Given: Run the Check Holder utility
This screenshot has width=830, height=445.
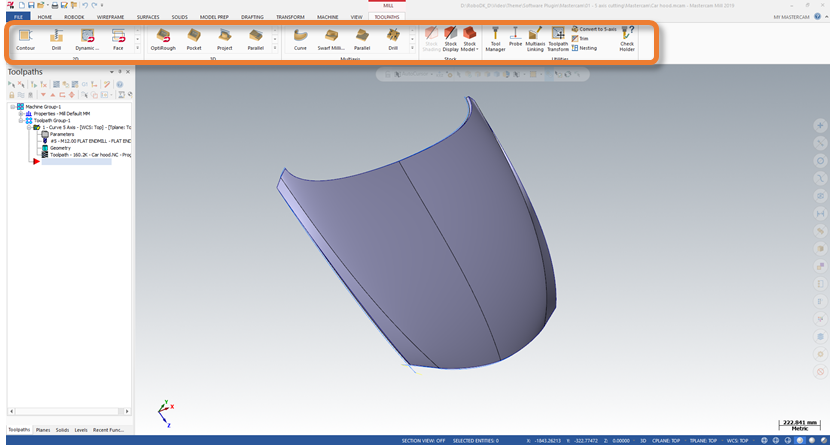Looking at the screenshot, I should click(x=627, y=38).
